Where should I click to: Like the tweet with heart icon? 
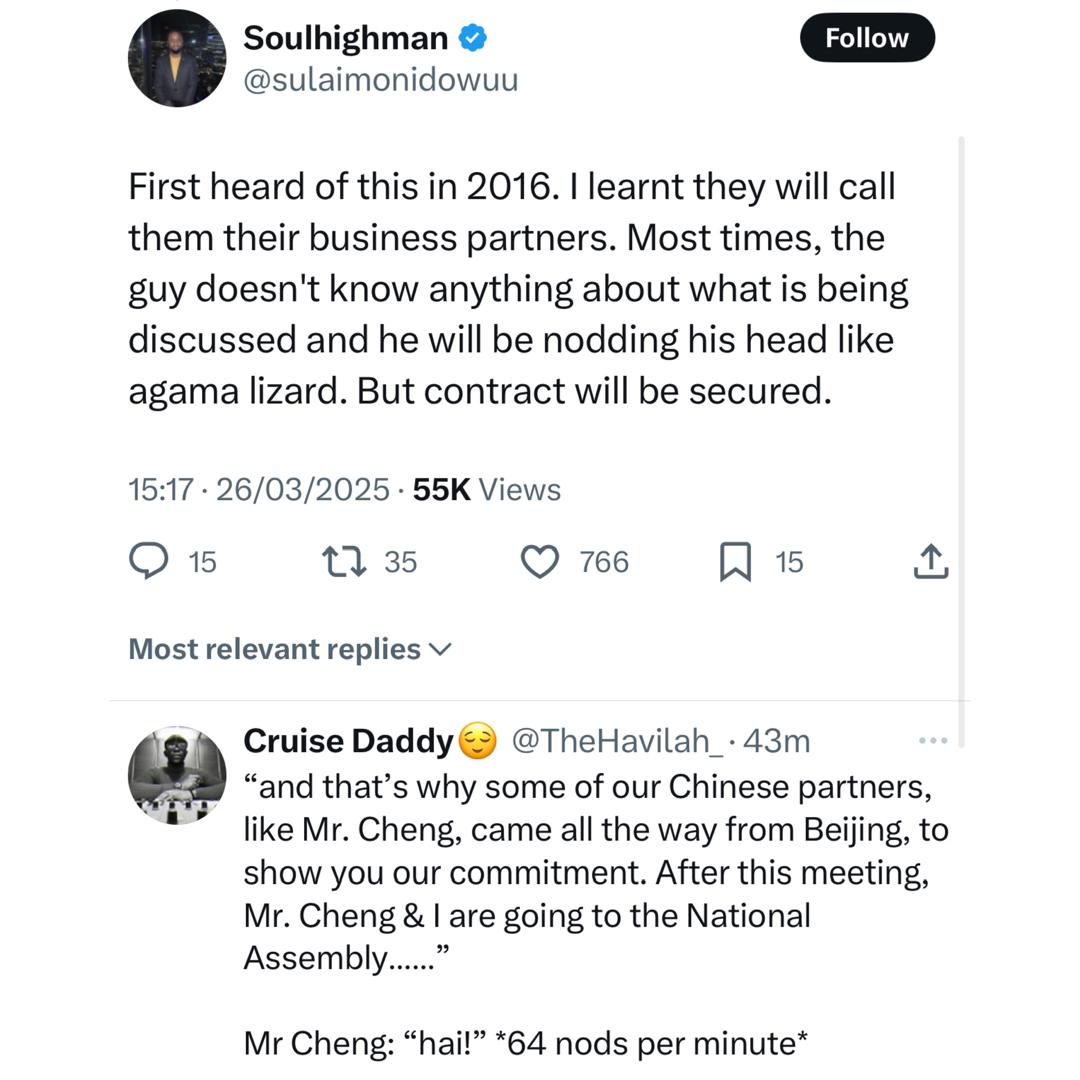point(541,561)
